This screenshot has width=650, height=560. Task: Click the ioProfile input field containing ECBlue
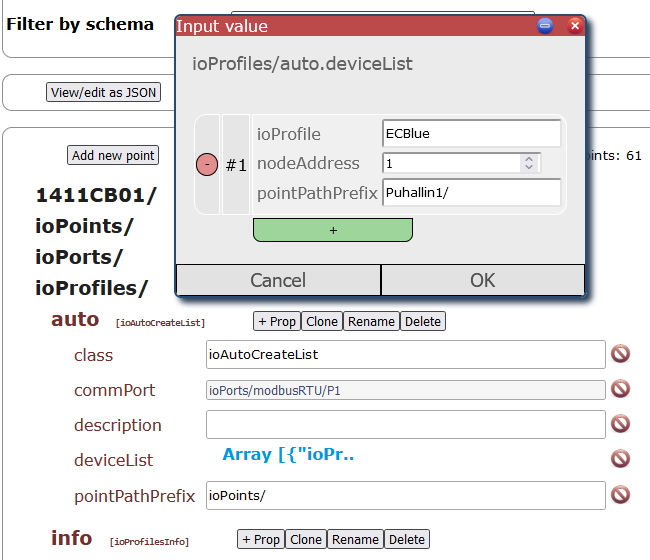coord(471,134)
